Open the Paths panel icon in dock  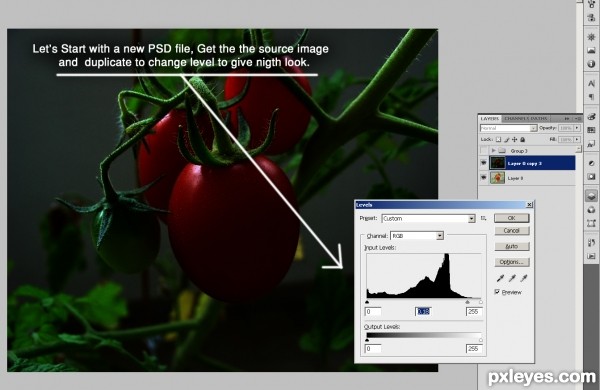[591, 223]
